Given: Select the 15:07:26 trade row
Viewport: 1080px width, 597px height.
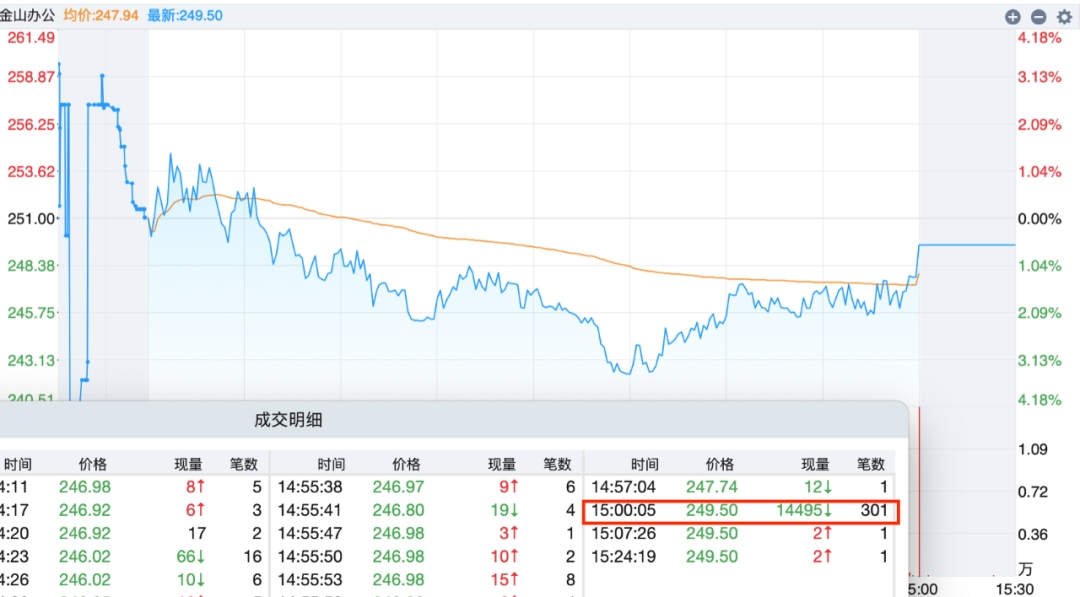Looking at the screenshot, I should pyautogui.click(x=740, y=533).
